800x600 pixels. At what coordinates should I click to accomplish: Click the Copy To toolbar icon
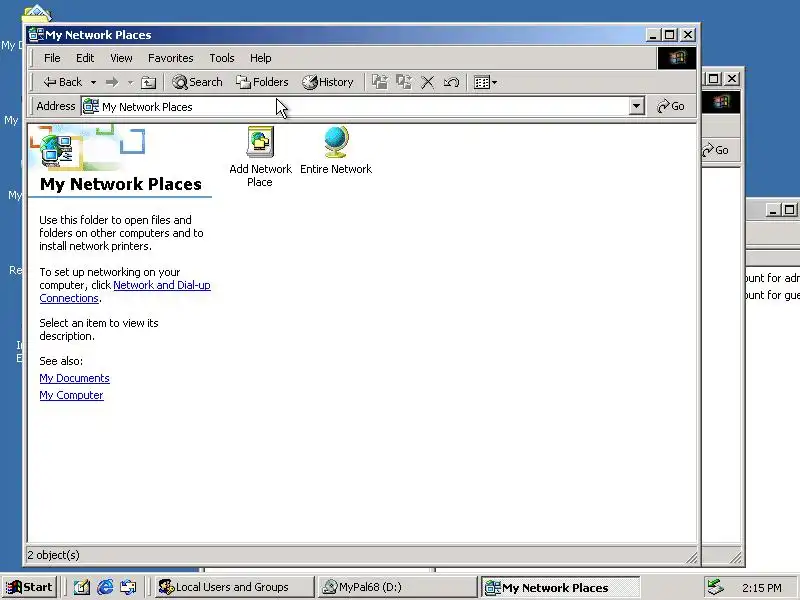pyautogui.click(x=404, y=82)
